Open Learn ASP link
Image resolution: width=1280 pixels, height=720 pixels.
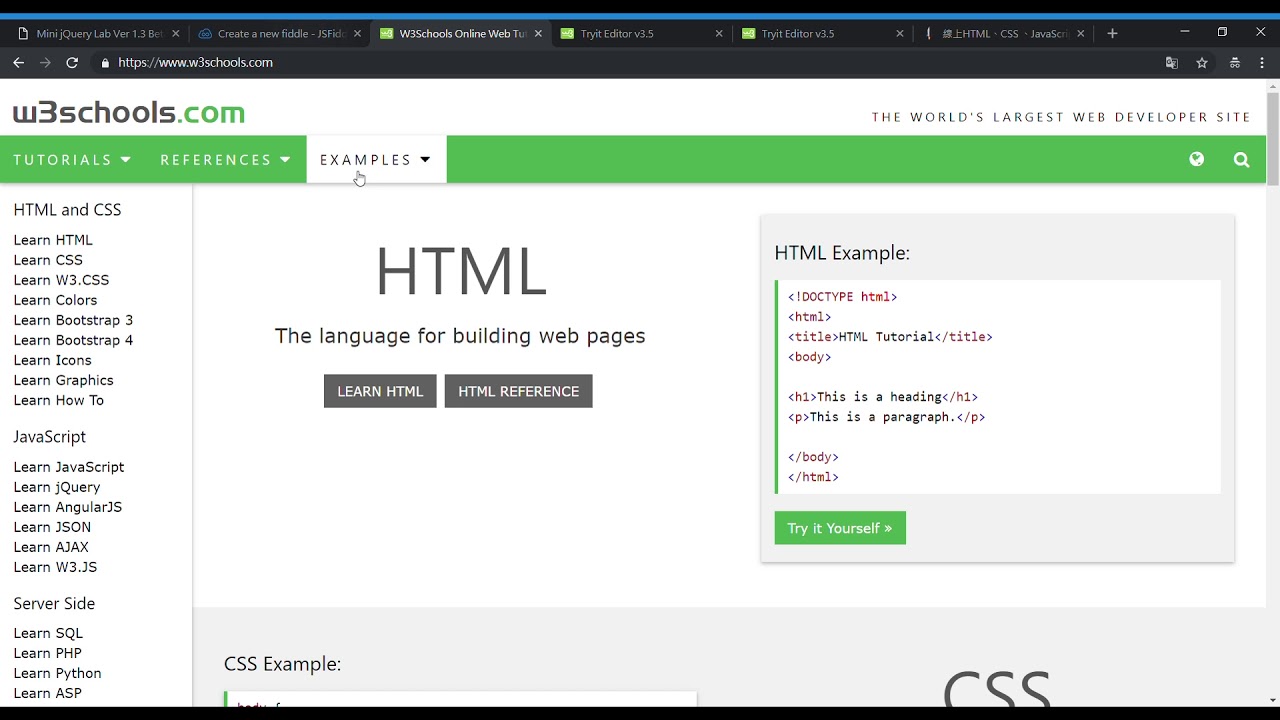coord(48,693)
